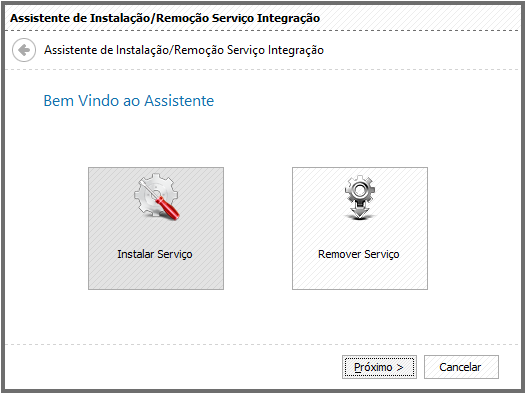The width and height of the screenshot is (526, 394).
Task: Click empty space below Instalar Serviço text
Action: pyautogui.click(x=156, y=276)
